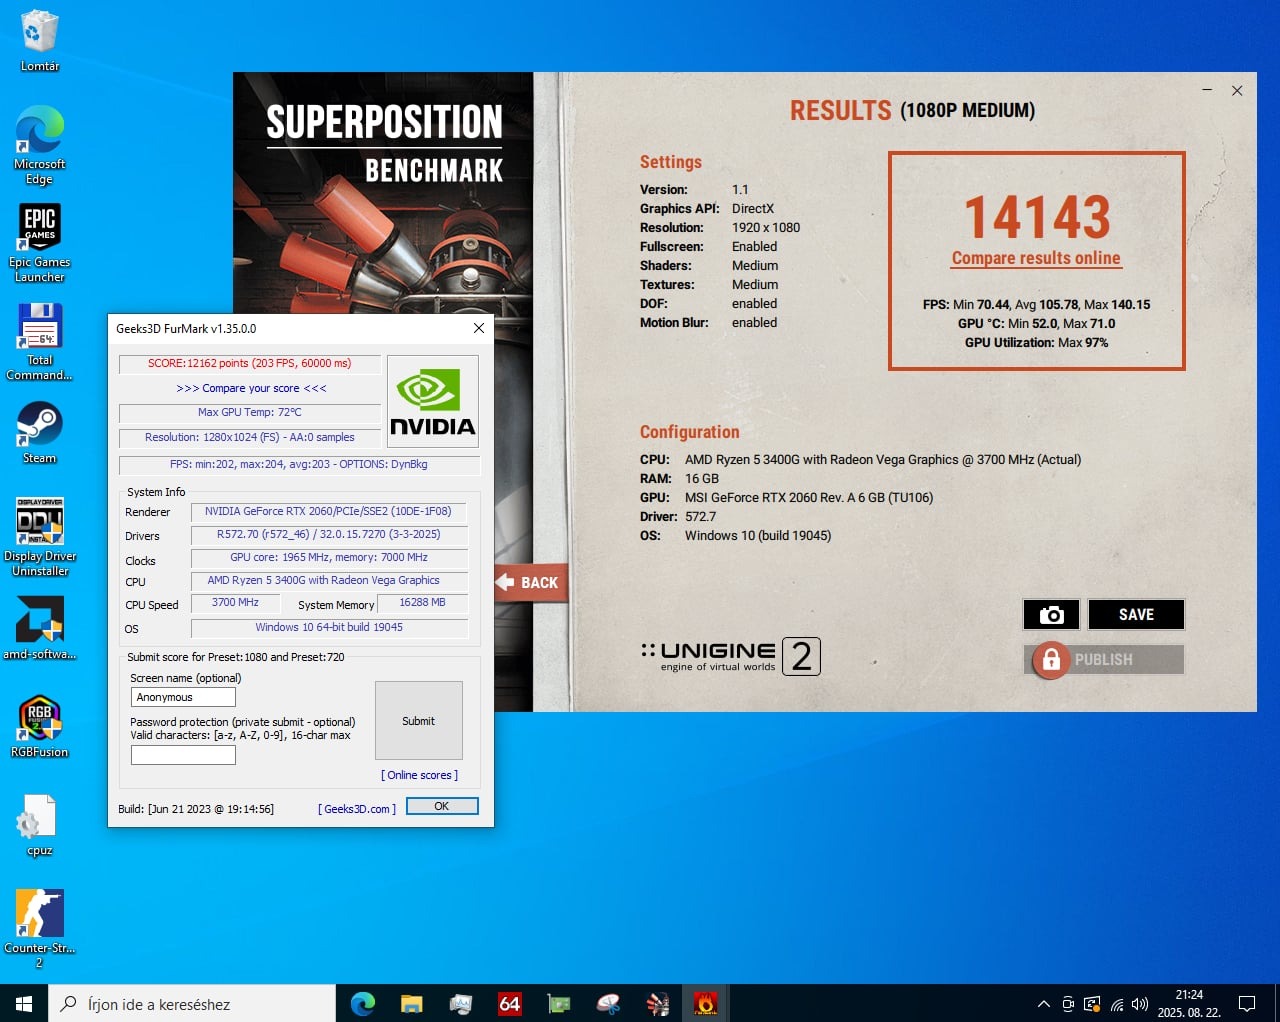The height and width of the screenshot is (1022, 1280).
Task: Click the FurMark Build Jun 21 2023 text
Action: coord(196,809)
